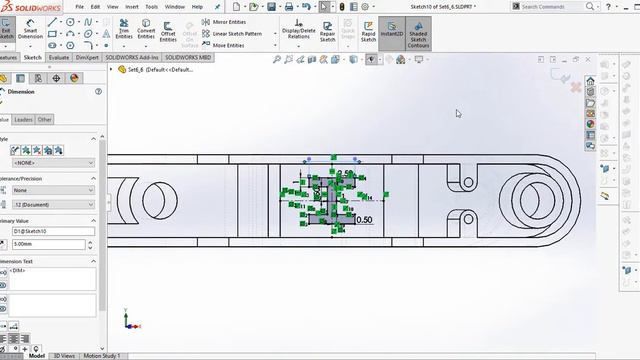Select the Sketch Fillet tool
Image resolution: width=640 pixels, height=360 pixels.
[88, 45]
